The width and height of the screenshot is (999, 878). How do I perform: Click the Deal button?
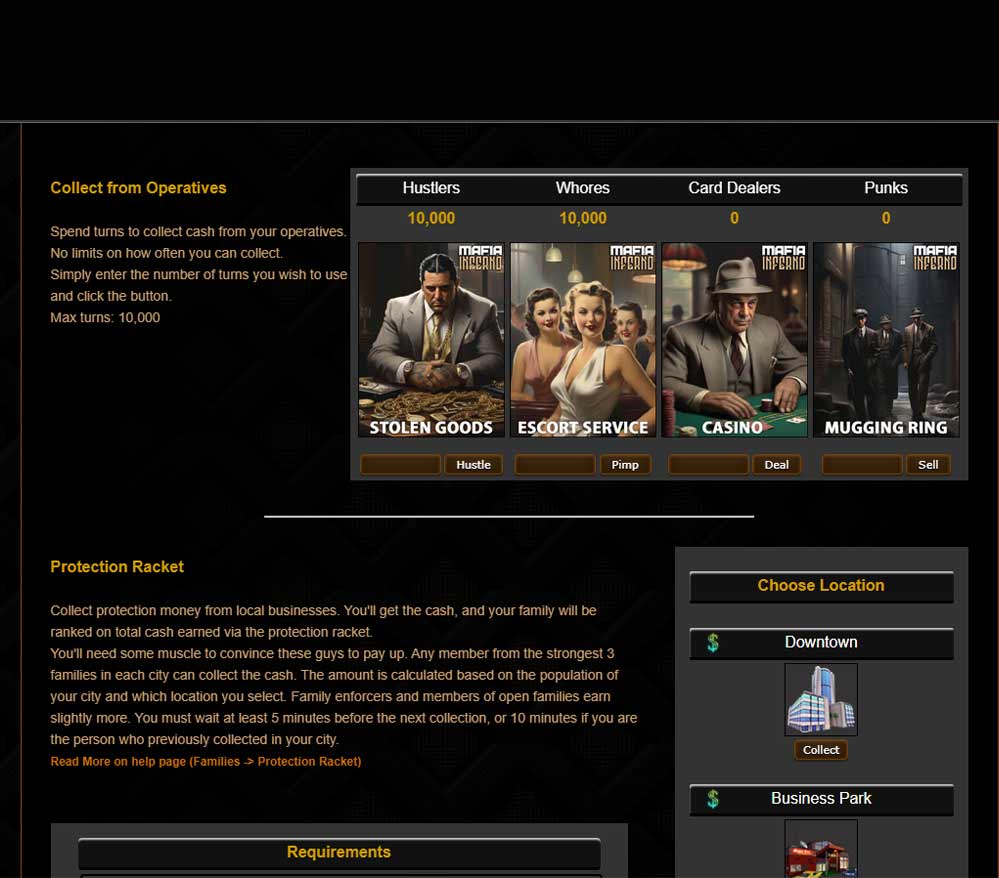click(777, 464)
